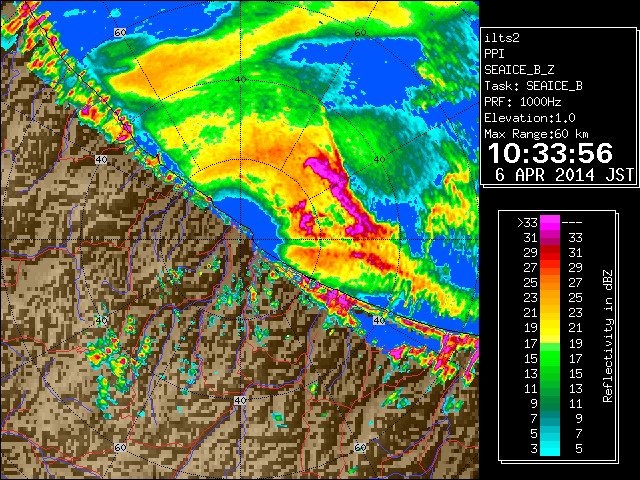This screenshot has width=640, height=480.
Task: Click the 40 range label above radar center
Action: (241, 79)
